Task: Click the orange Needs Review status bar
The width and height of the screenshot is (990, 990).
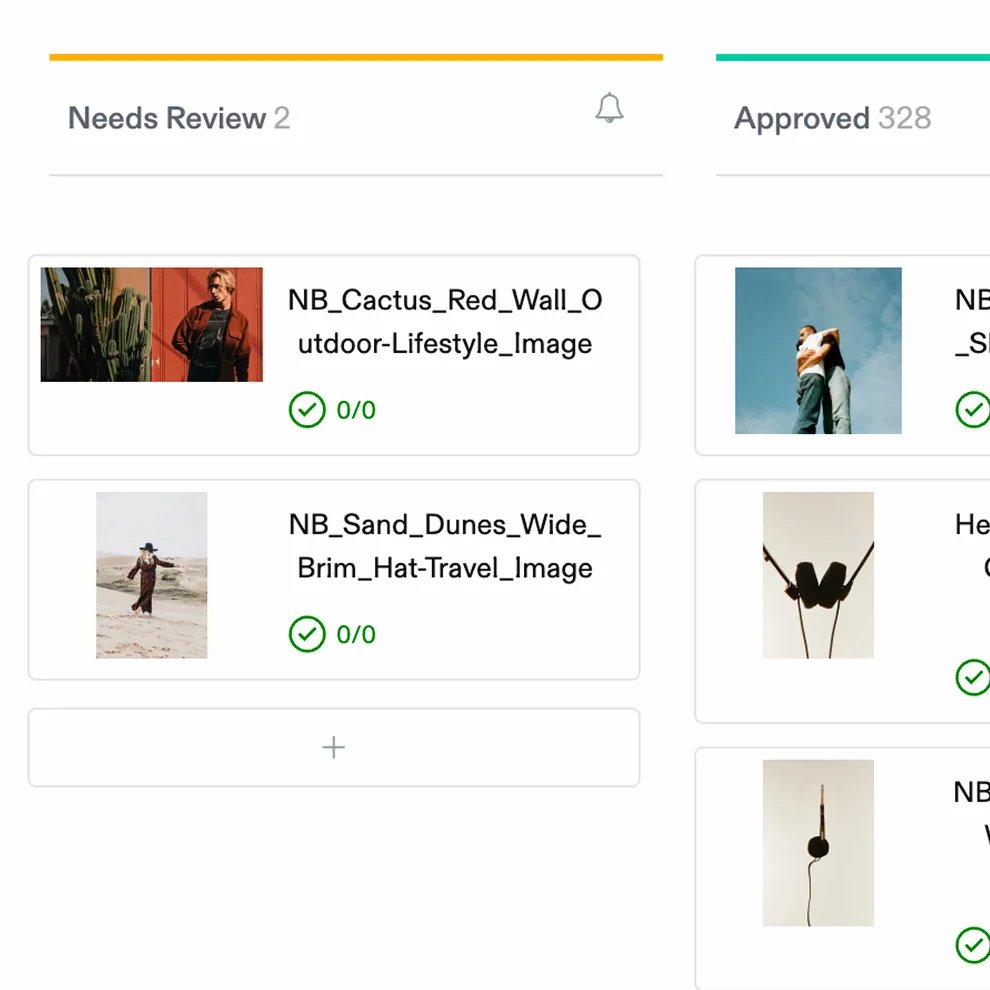Action: point(356,57)
